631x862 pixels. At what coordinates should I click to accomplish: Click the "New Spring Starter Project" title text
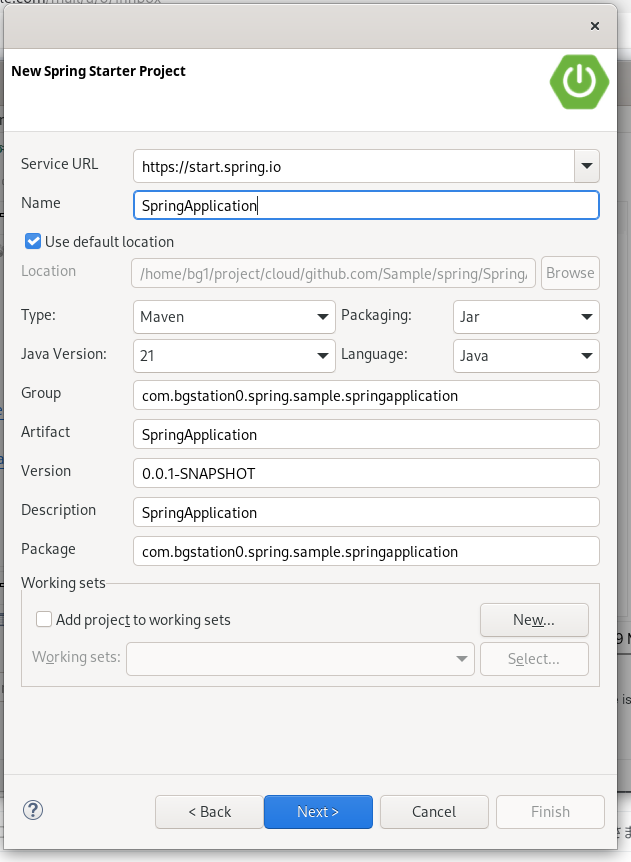coord(98,71)
